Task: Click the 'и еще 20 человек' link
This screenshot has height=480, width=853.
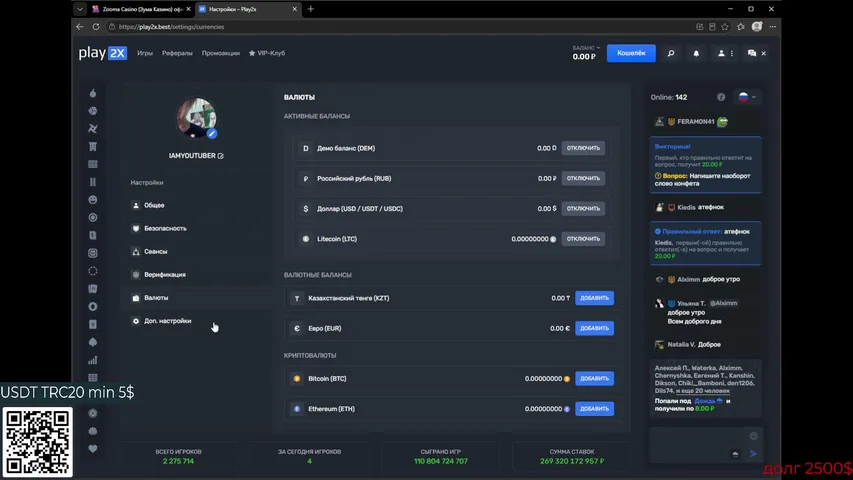Action: [x=703, y=391]
